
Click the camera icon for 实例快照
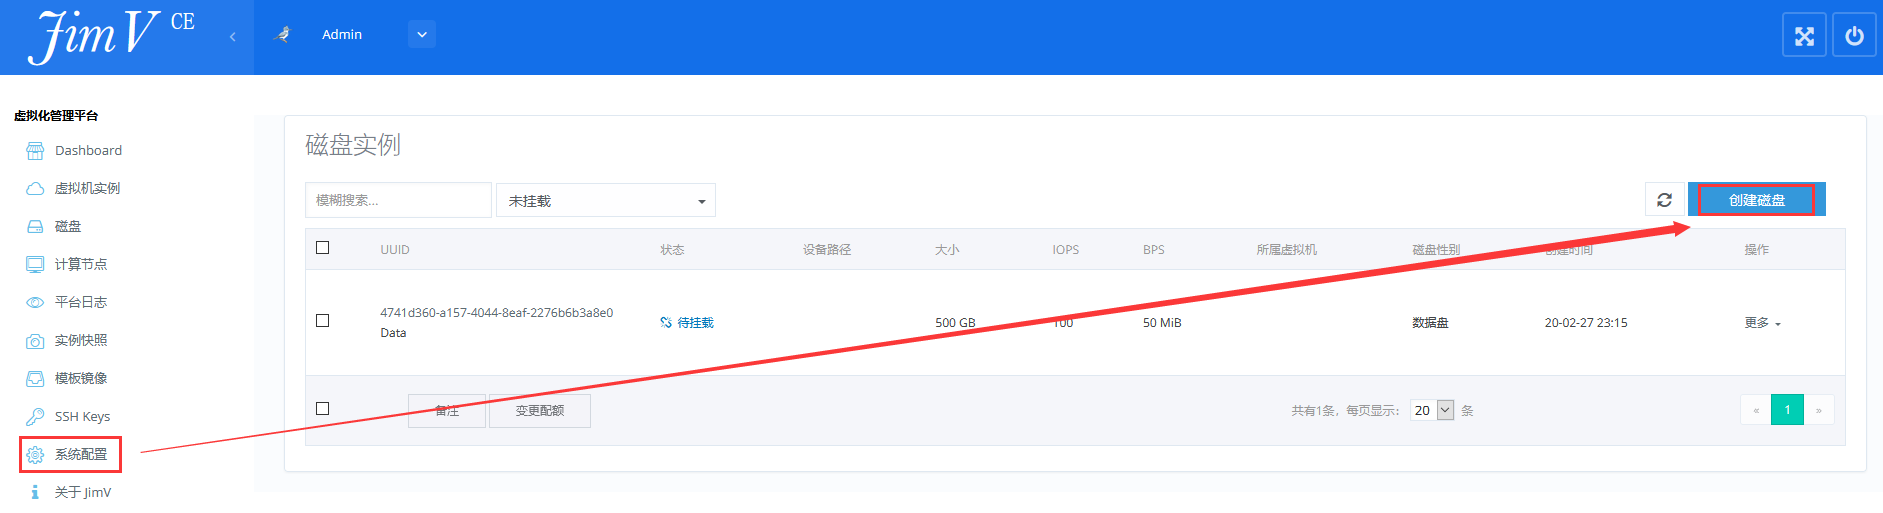click(x=35, y=341)
